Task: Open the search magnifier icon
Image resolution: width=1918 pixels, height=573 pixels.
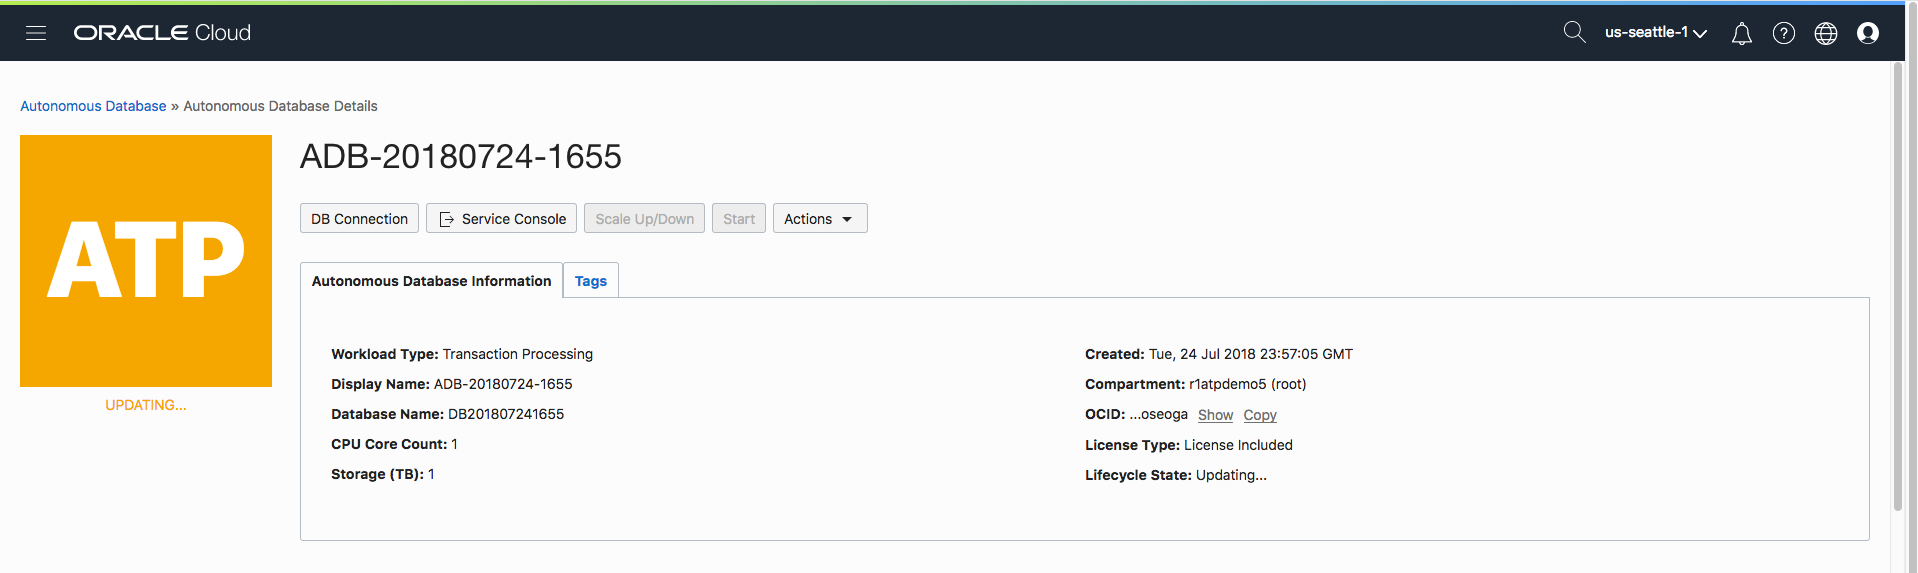Action: (1574, 32)
